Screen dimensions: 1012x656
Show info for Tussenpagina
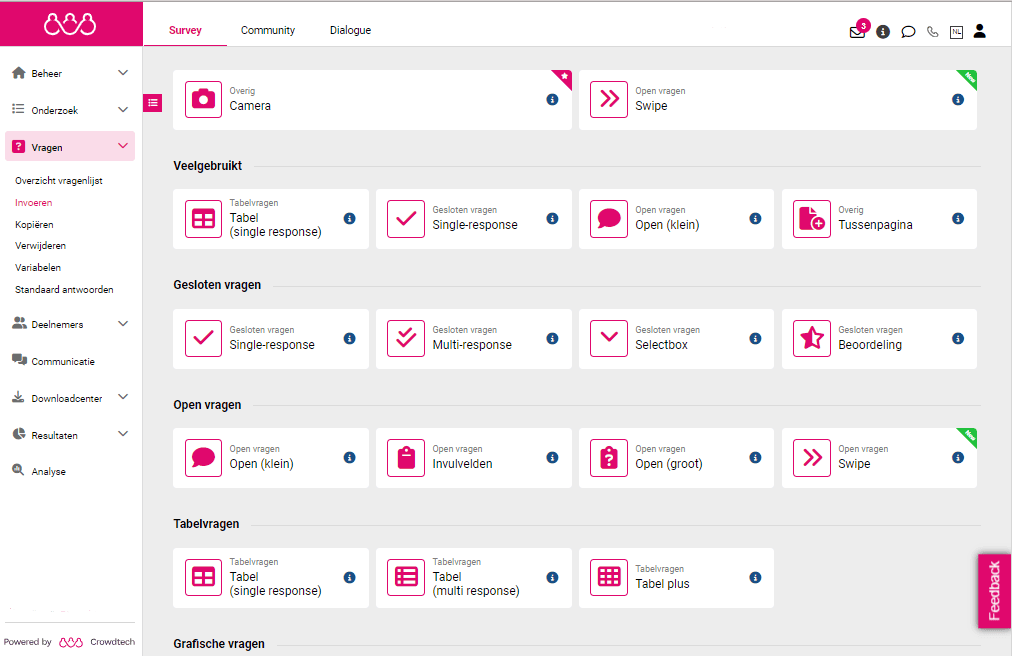click(x=958, y=219)
